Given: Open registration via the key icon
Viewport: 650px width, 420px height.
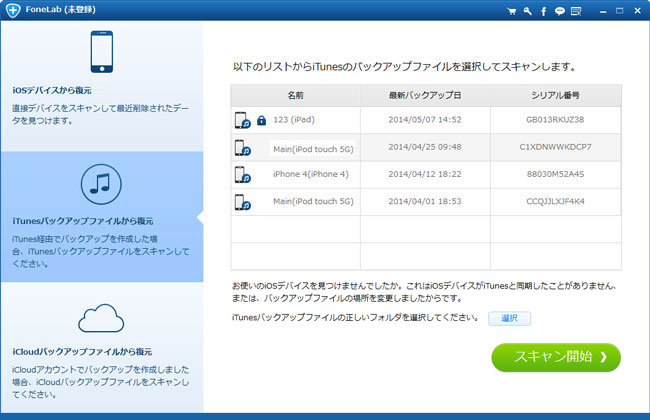Looking at the screenshot, I should pos(528,11).
